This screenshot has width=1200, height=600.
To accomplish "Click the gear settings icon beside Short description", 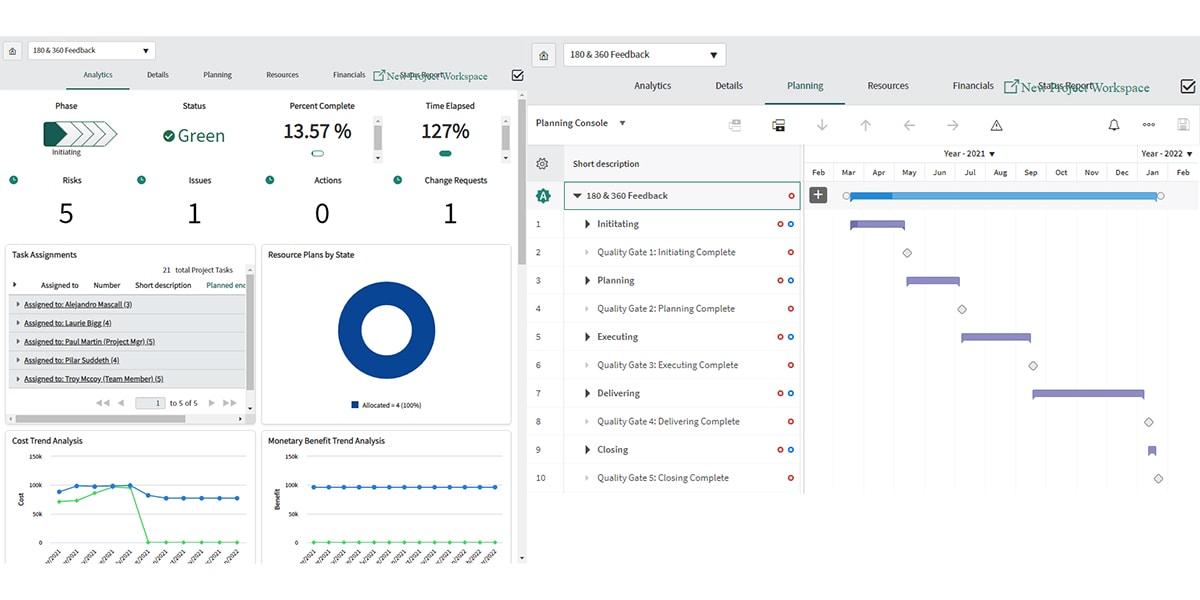I will (542, 164).
